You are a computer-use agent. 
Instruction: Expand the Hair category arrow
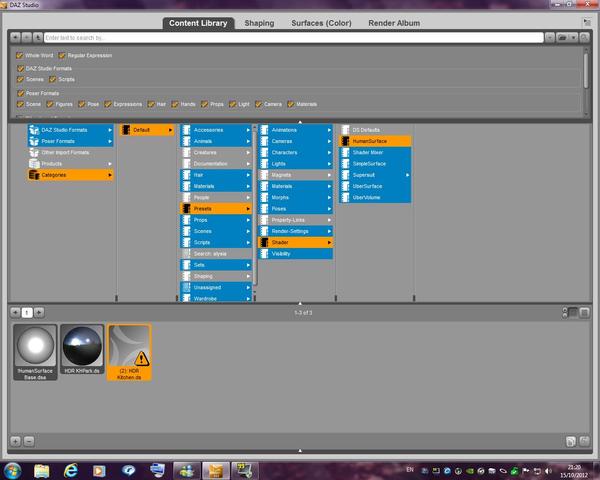point(248,175)
